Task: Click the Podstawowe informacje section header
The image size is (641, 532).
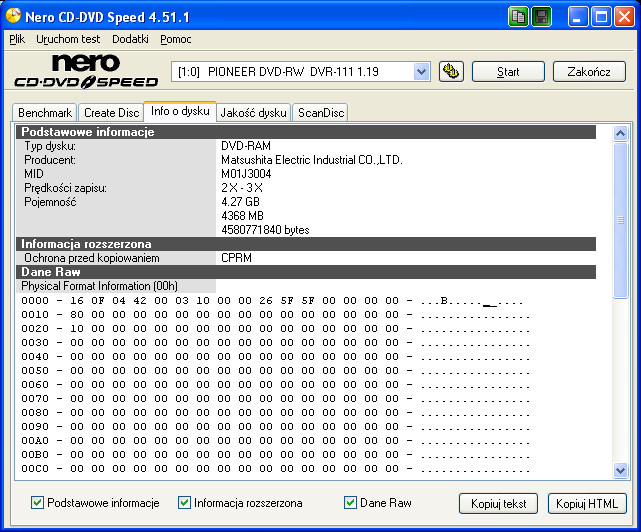Action: (x=306, y=132)
